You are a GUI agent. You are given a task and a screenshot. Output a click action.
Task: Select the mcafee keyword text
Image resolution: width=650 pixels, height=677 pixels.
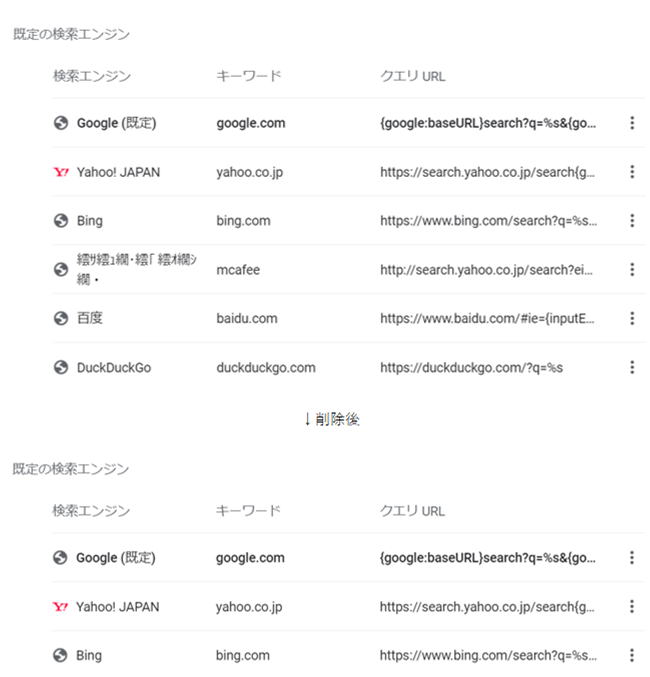[238, 270]
